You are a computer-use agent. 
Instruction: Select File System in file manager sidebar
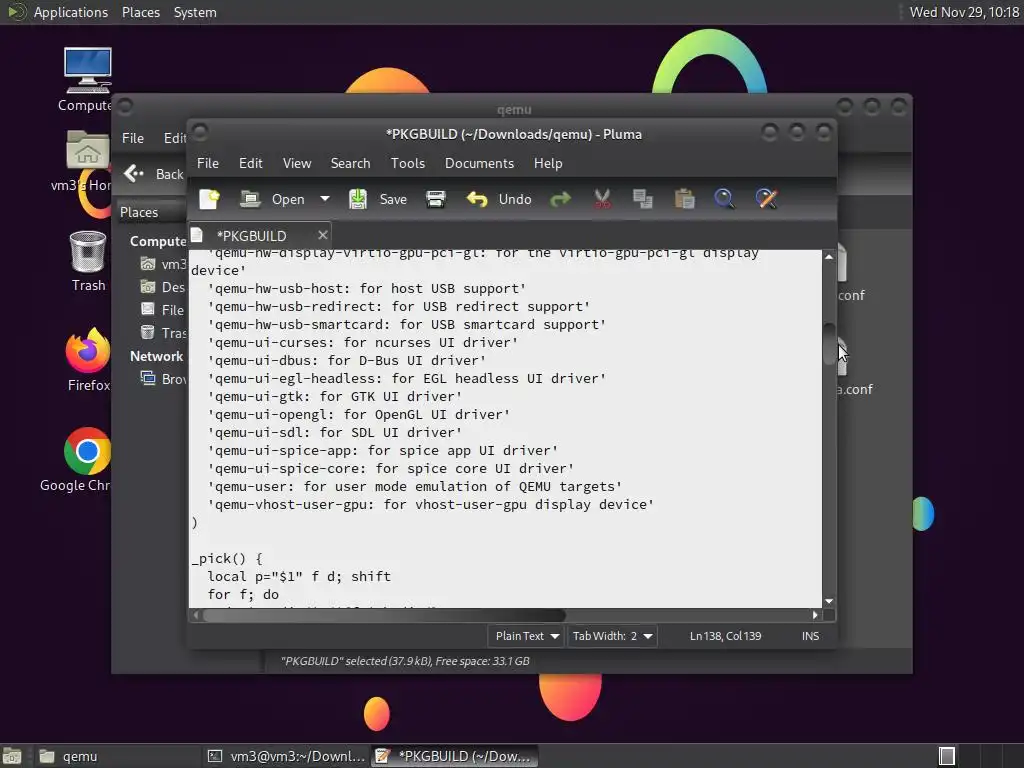163,310
